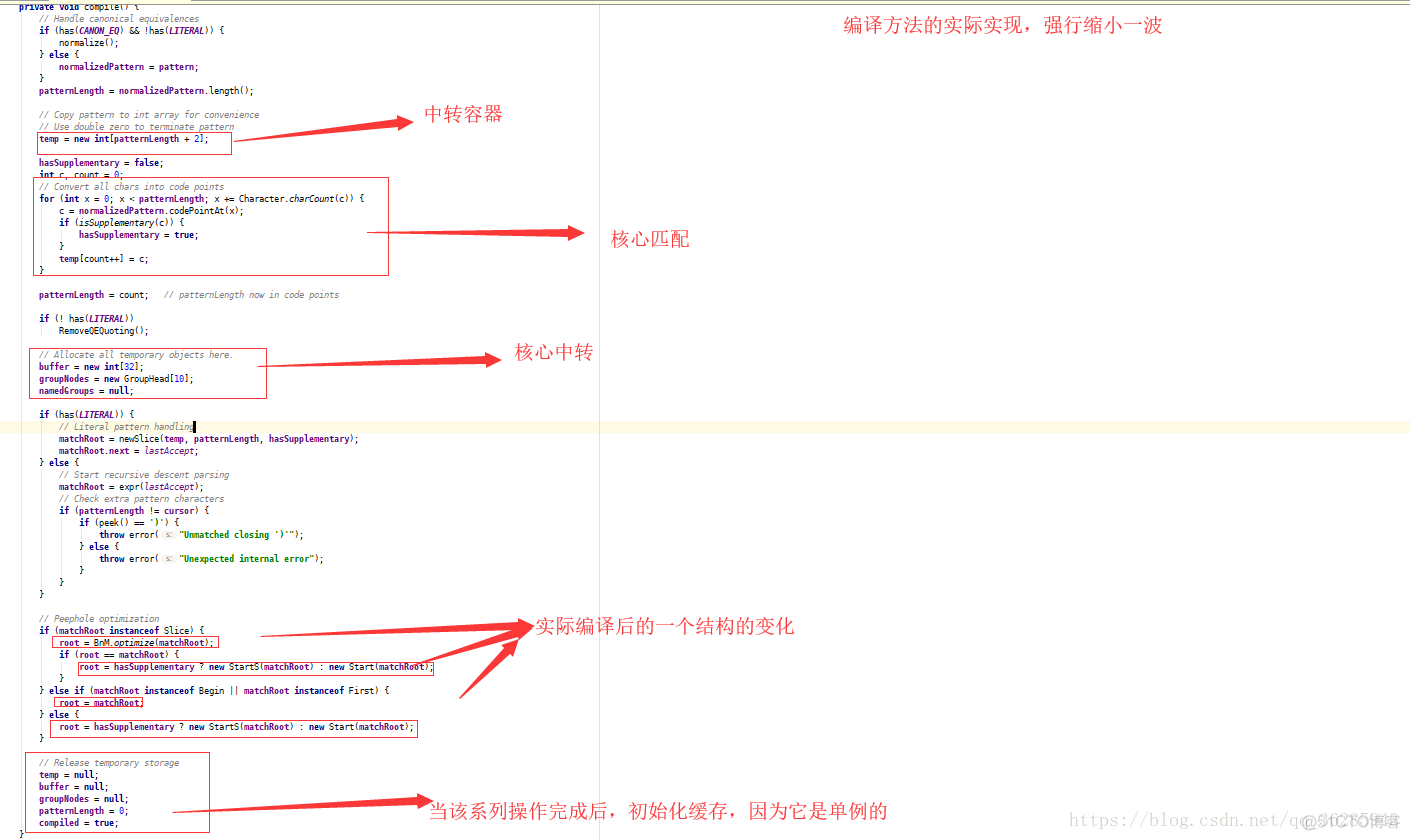Click comment "// Release temporary storage"
This screenshot has height=840, width=1410.
(109, 763)
